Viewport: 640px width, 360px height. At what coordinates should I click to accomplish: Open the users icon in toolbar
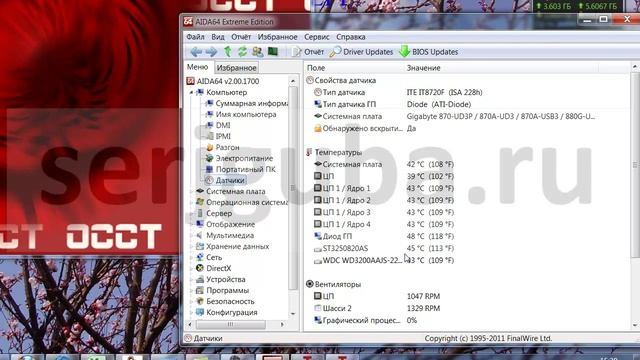coord(258,51)
